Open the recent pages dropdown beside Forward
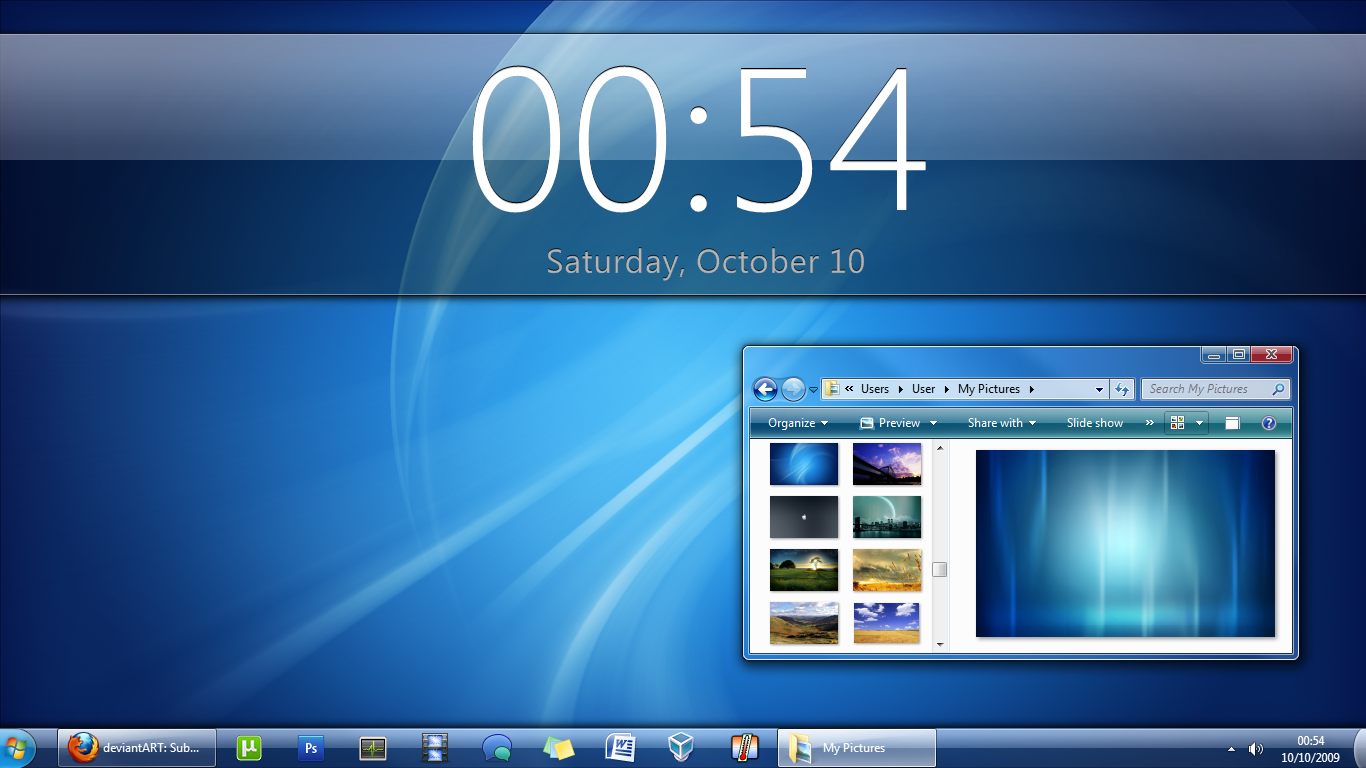The width and height of the screenshot is (1366, 768). 813,390
